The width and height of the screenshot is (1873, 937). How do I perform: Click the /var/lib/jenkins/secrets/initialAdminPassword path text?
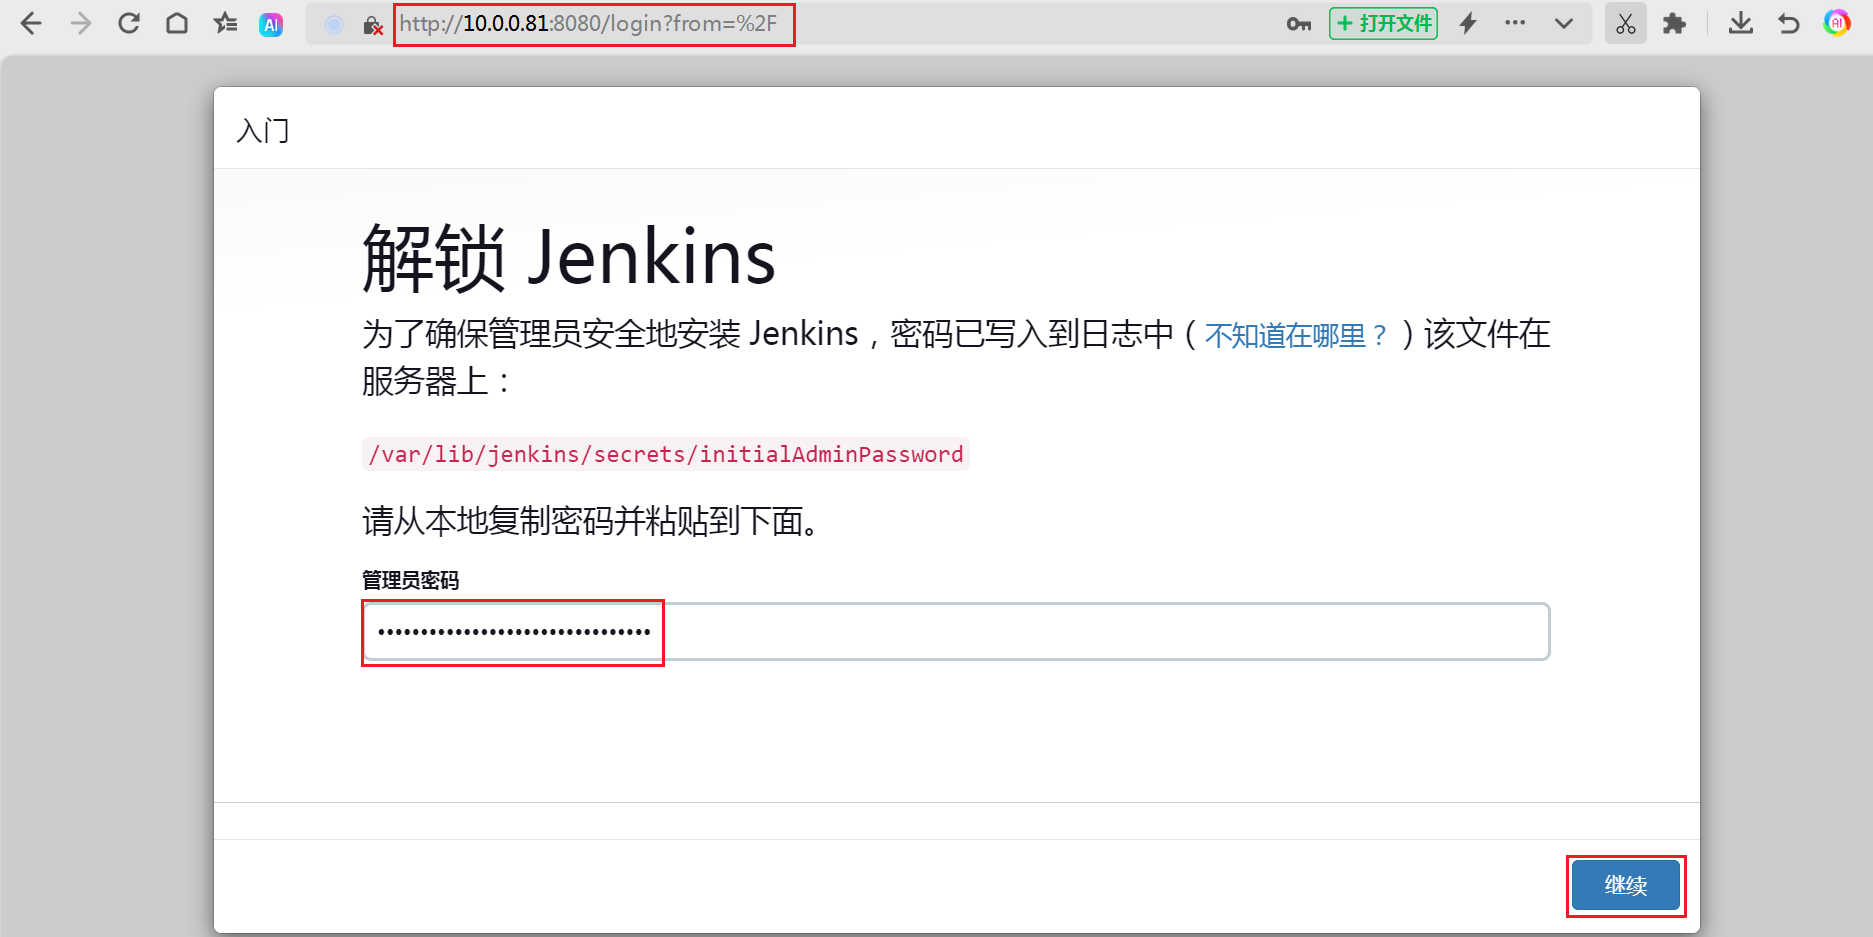(x=666, y=454)
